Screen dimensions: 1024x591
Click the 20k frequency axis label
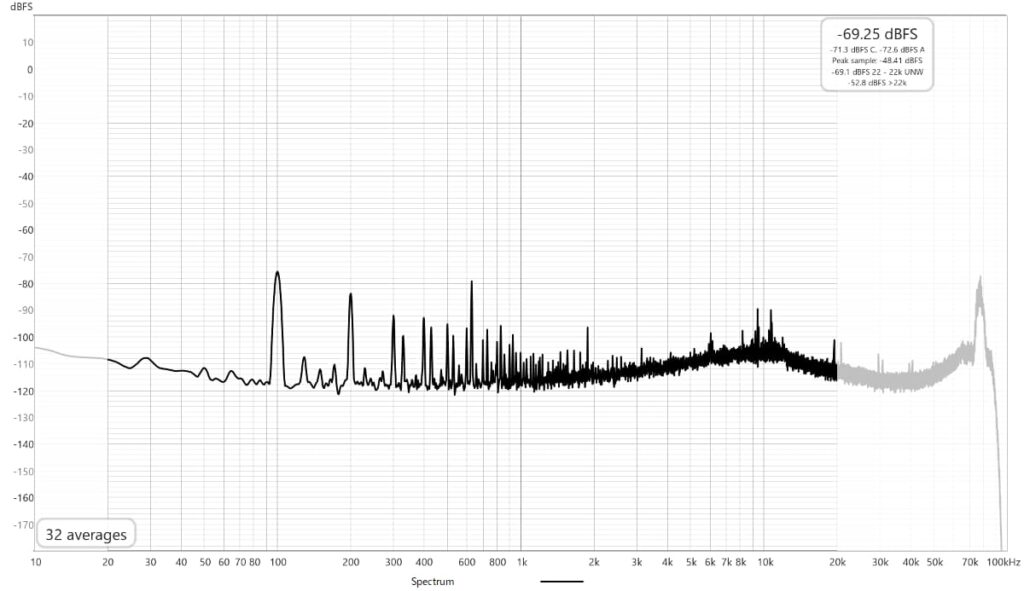(837, 563)
